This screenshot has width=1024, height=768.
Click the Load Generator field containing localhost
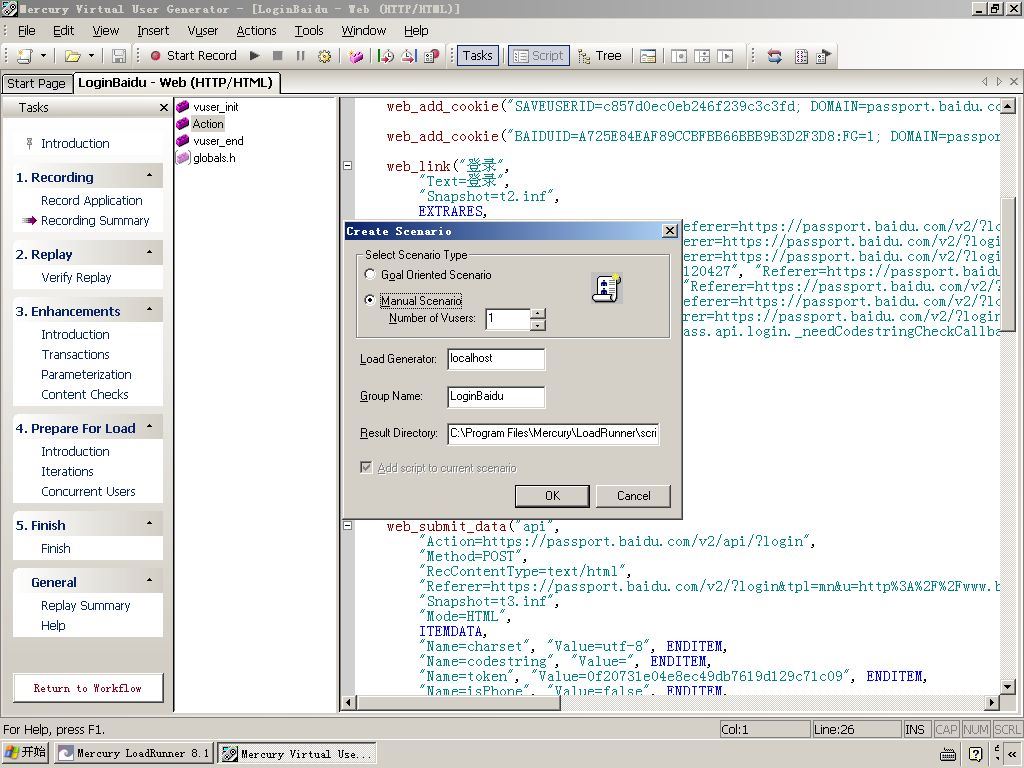tap(496, 359)
